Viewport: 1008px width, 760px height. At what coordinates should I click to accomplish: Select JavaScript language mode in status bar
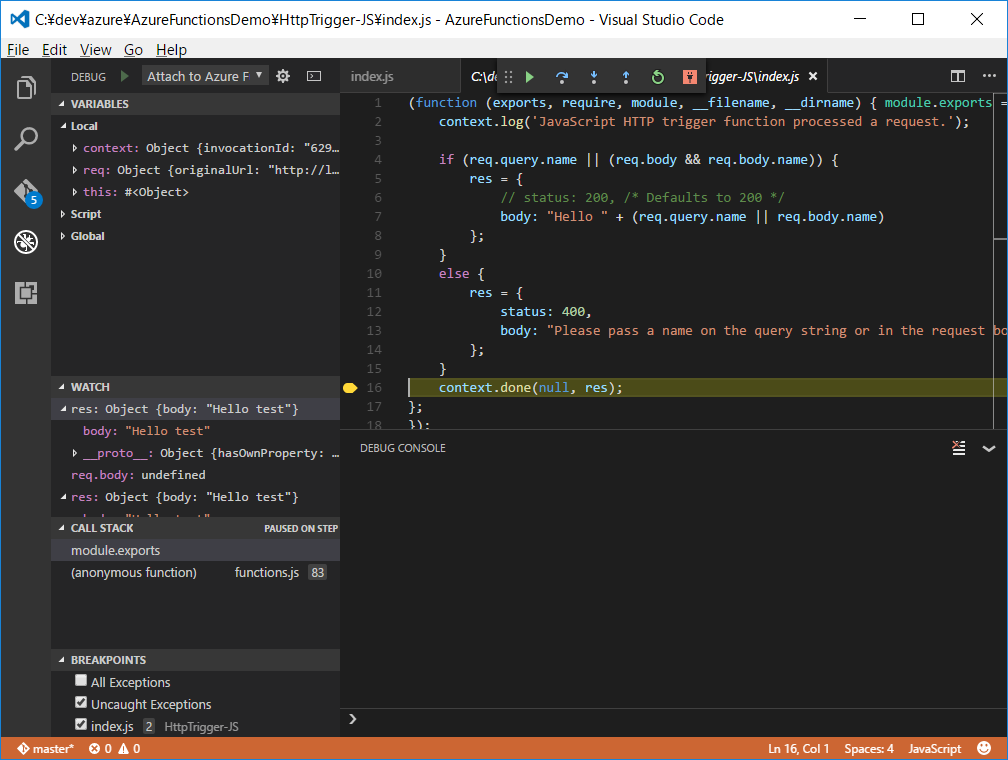[934, 747]
